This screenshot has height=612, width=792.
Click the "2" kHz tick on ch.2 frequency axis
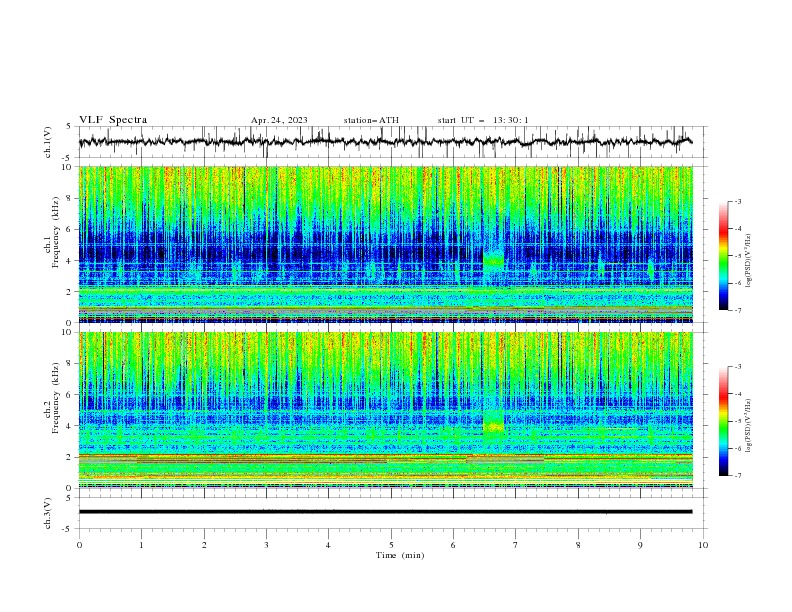71,457
